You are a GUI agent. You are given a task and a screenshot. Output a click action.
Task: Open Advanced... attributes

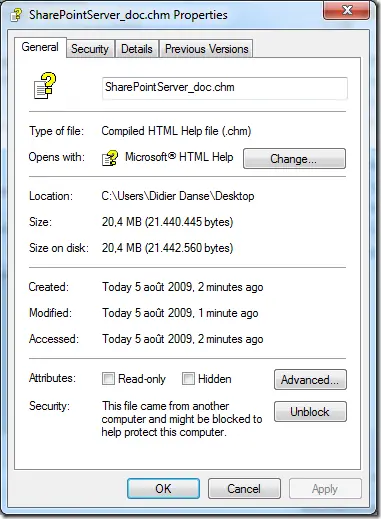310,380
